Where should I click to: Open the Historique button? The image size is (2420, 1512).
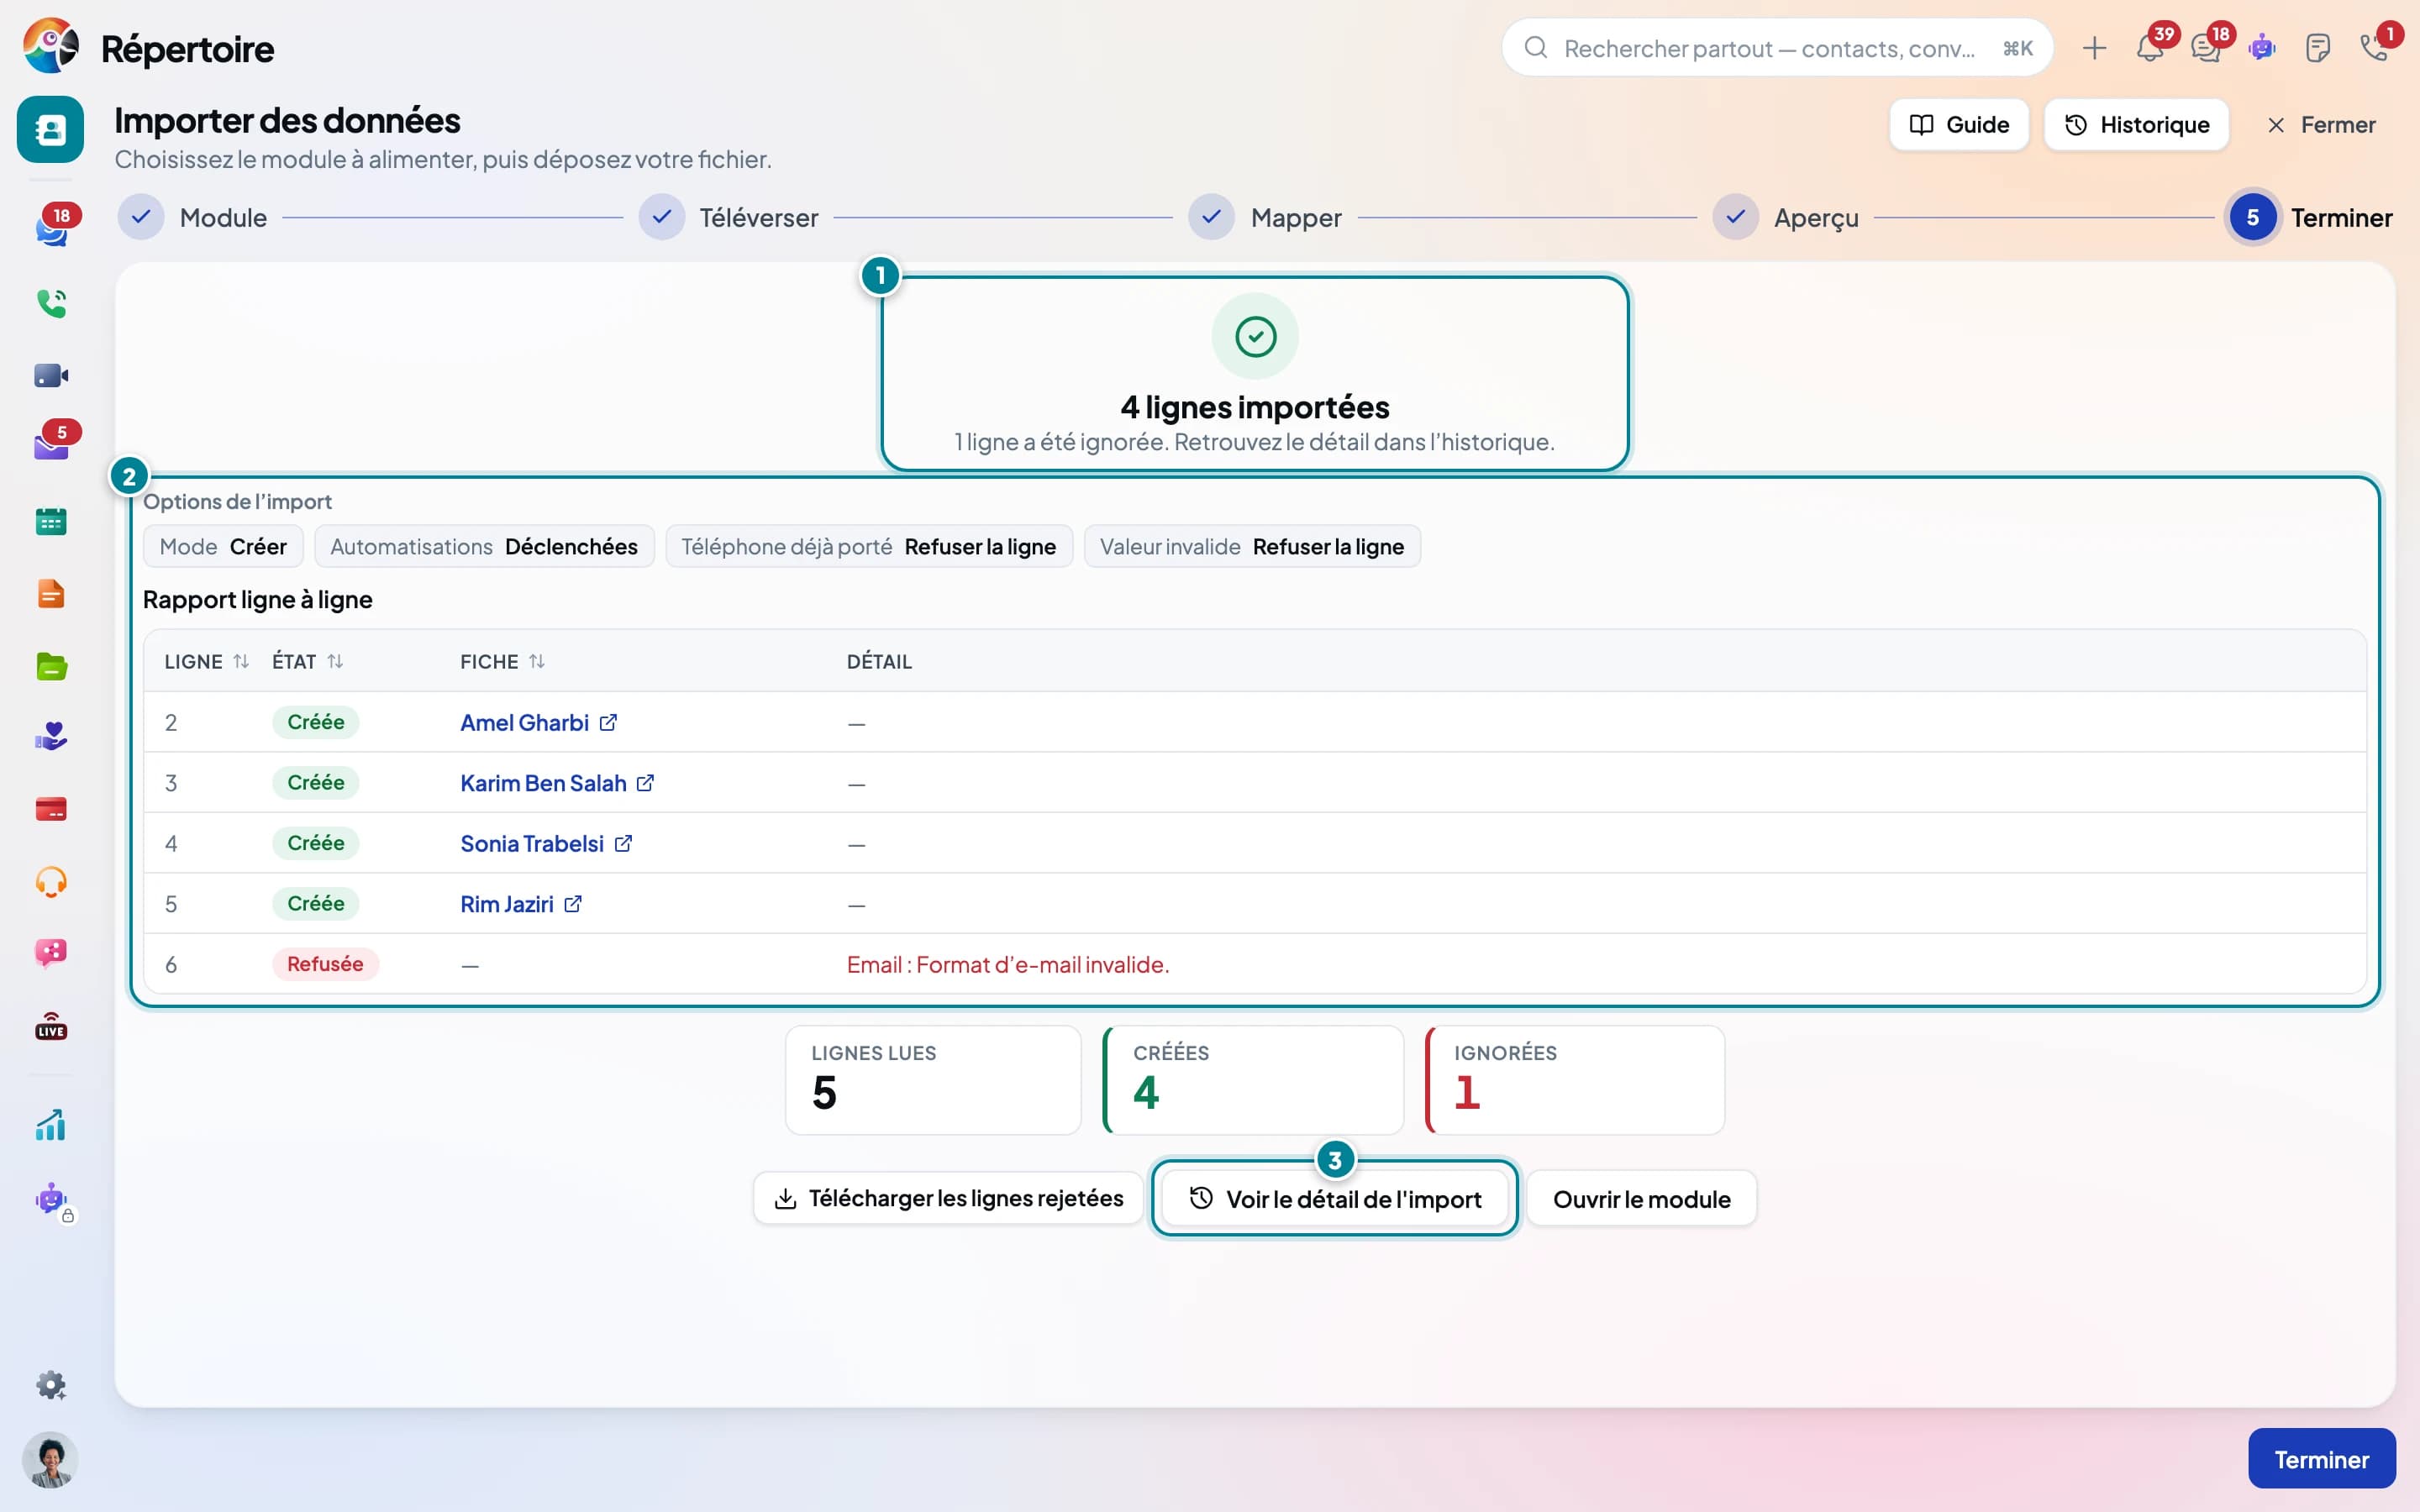click(x=2137, y=125)
